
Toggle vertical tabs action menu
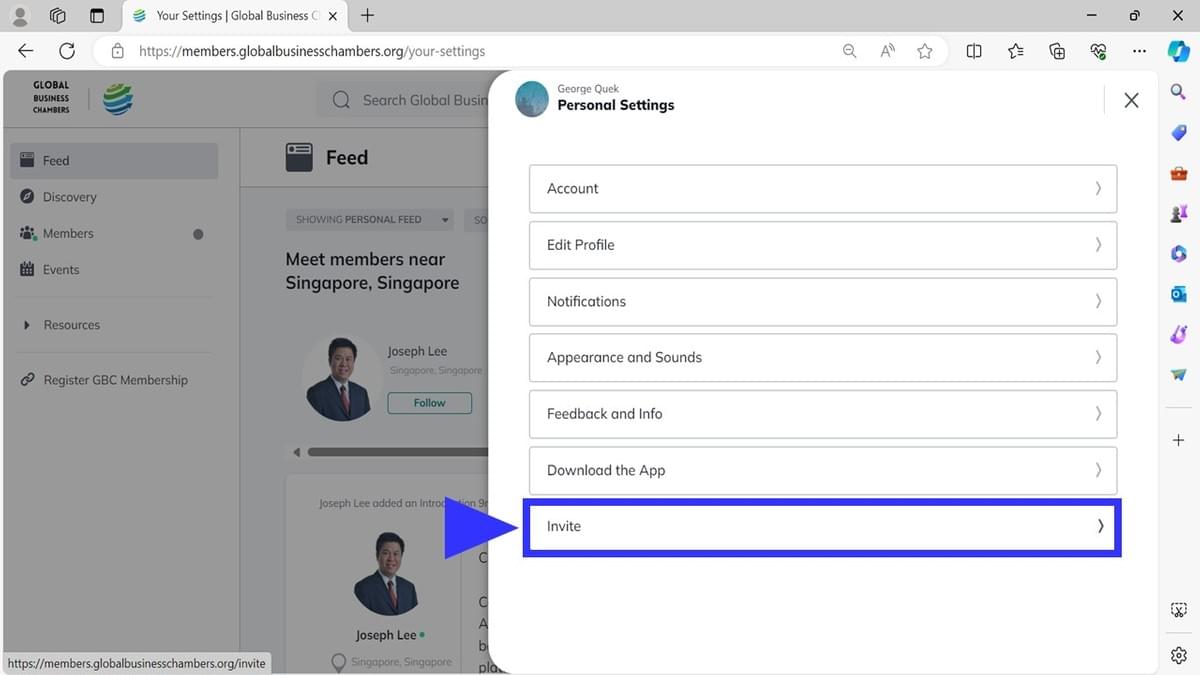[x=97, y=16]
